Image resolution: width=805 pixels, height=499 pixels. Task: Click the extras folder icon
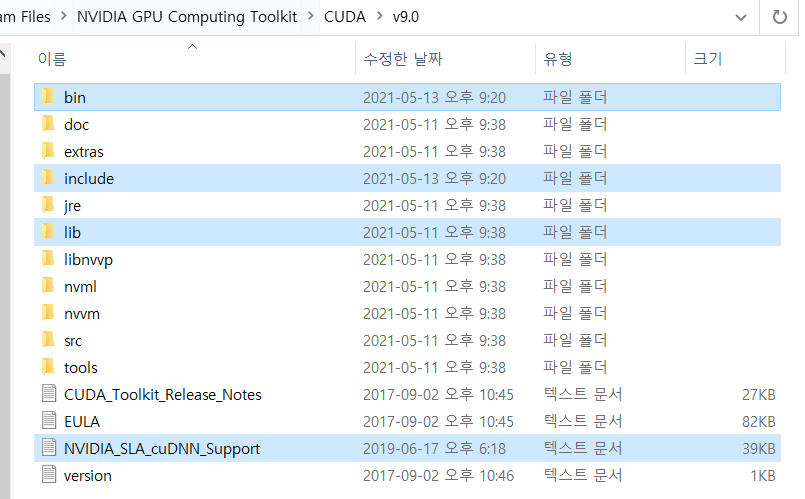click(x=48, y=151)
